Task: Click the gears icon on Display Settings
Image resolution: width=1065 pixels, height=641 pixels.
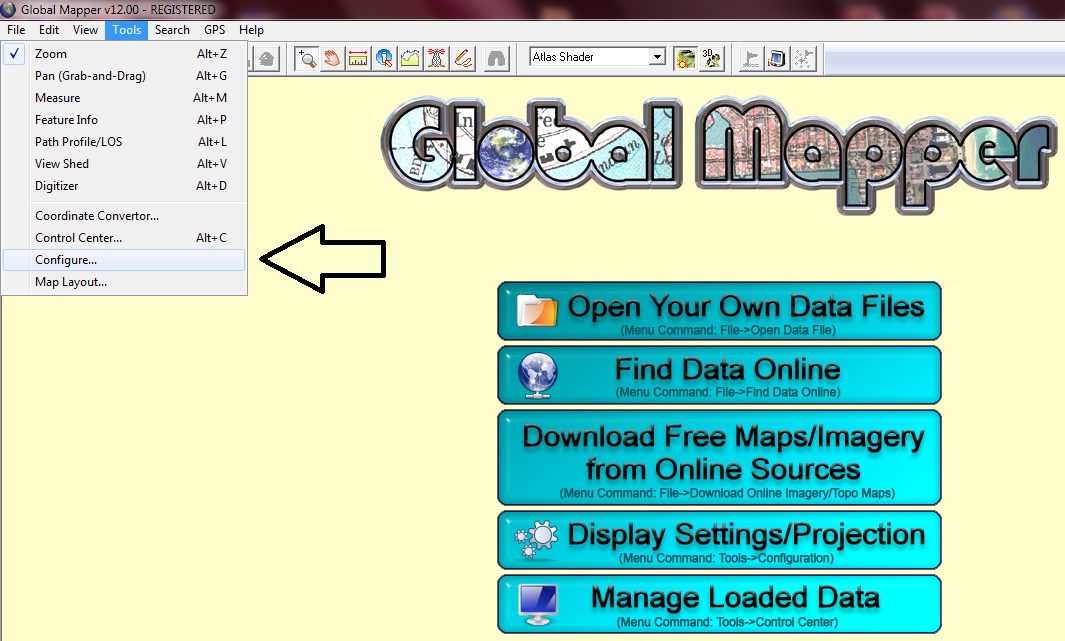Action: click(536, 540)
